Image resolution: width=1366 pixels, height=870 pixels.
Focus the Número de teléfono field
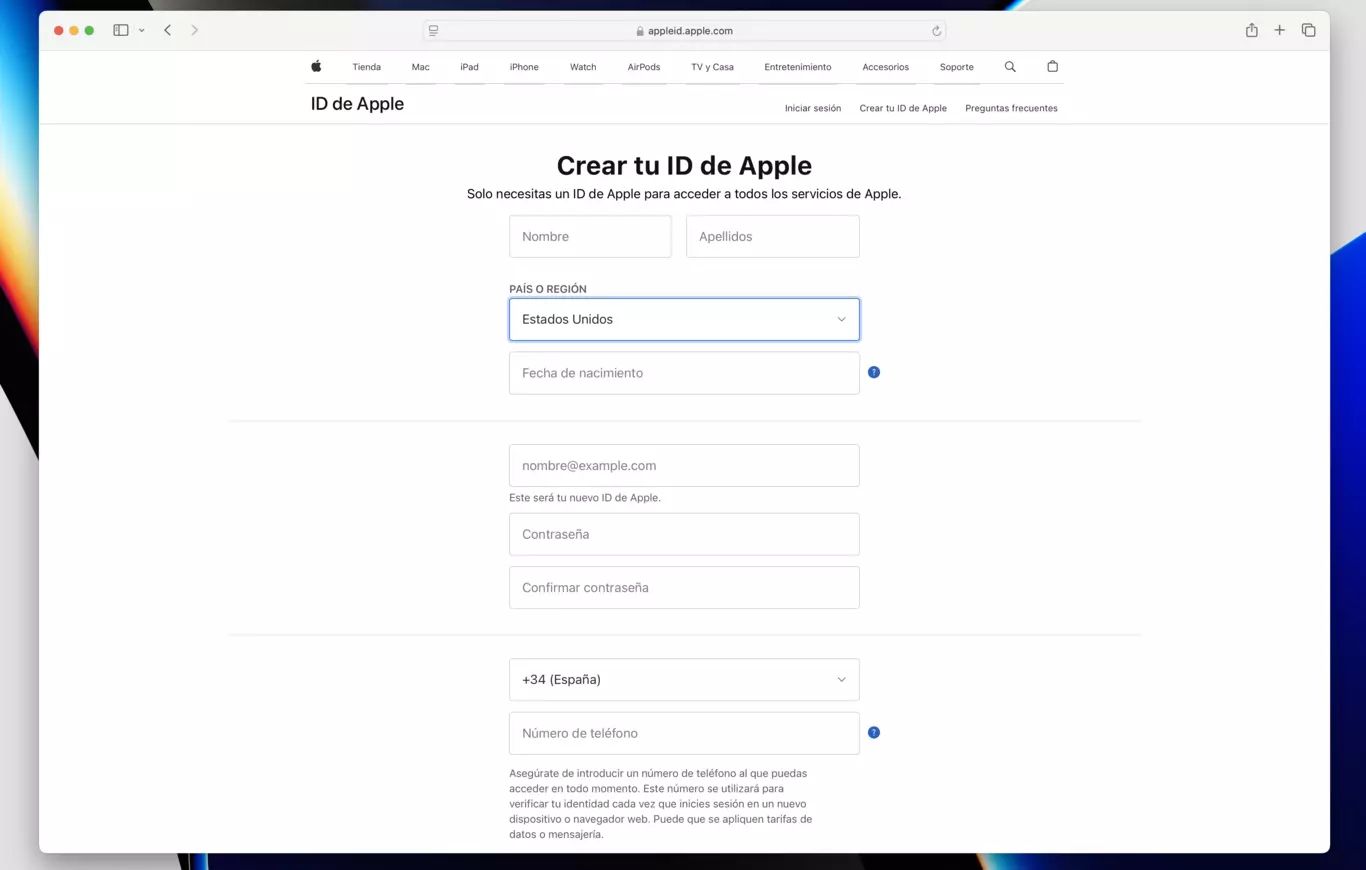tap(684, 733)
